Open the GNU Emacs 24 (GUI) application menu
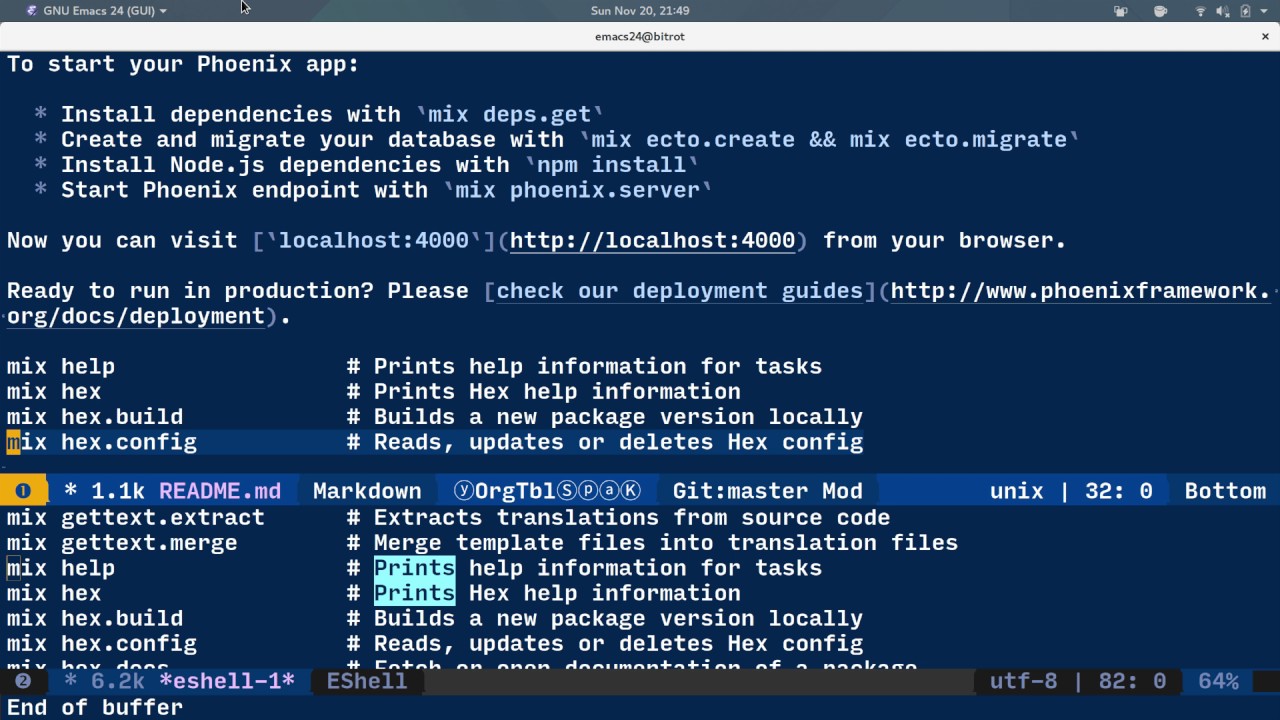Screen dimensions: 1280x720 tap(97, 11)
